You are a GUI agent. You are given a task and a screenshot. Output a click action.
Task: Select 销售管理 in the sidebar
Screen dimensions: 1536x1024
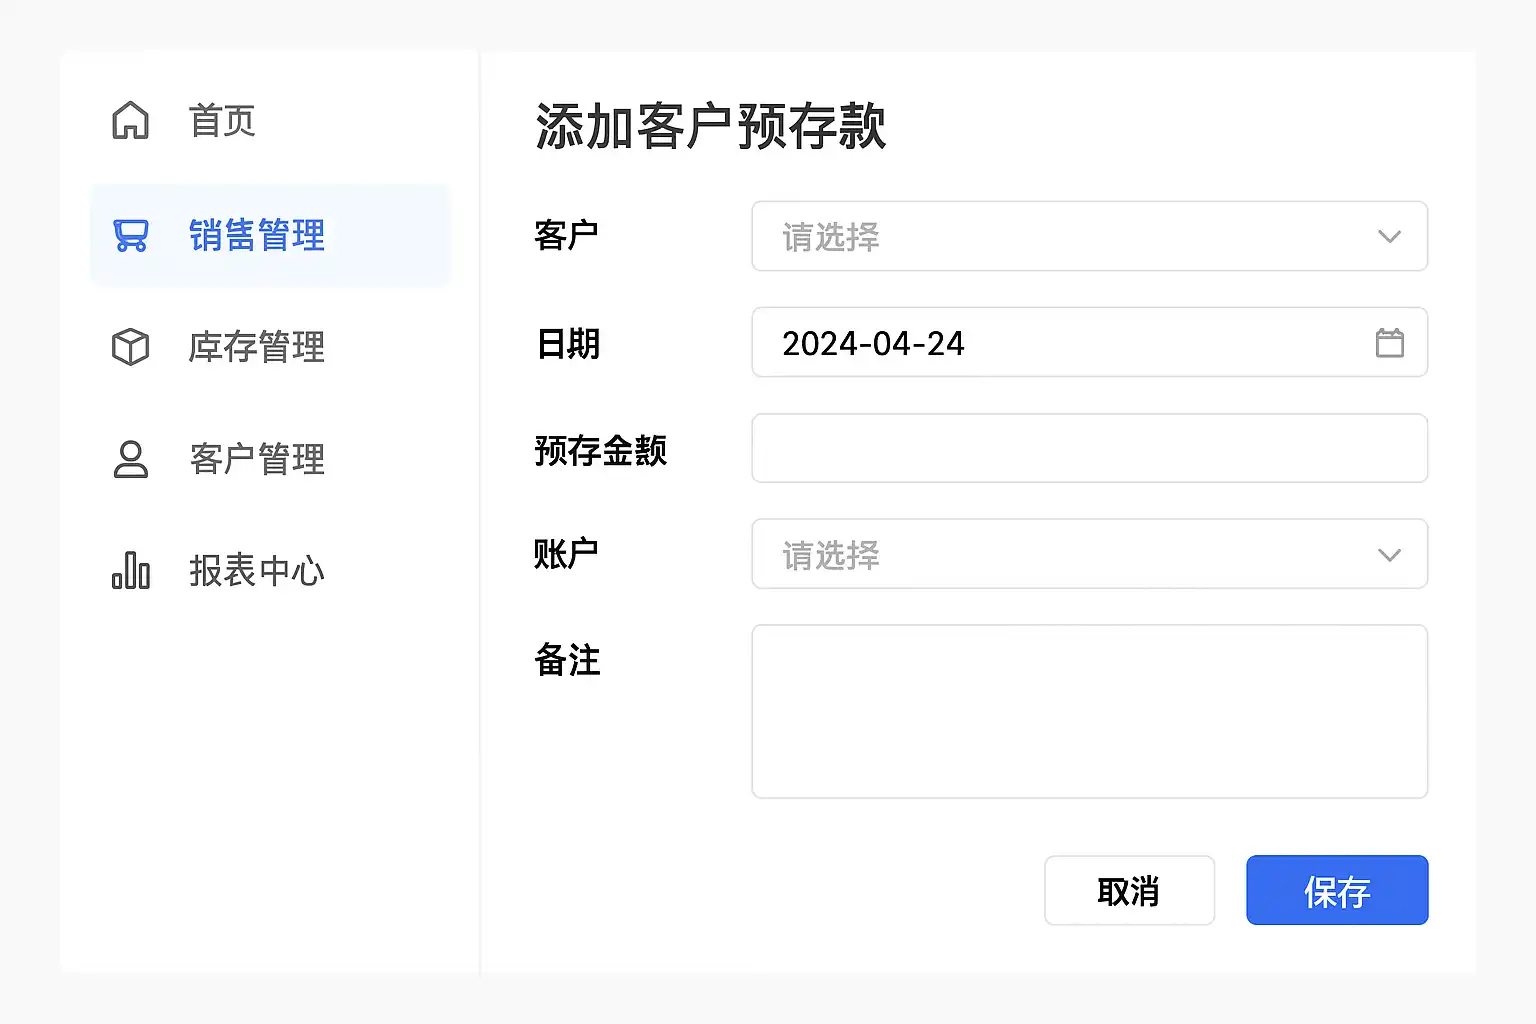[x=257, y=236]
